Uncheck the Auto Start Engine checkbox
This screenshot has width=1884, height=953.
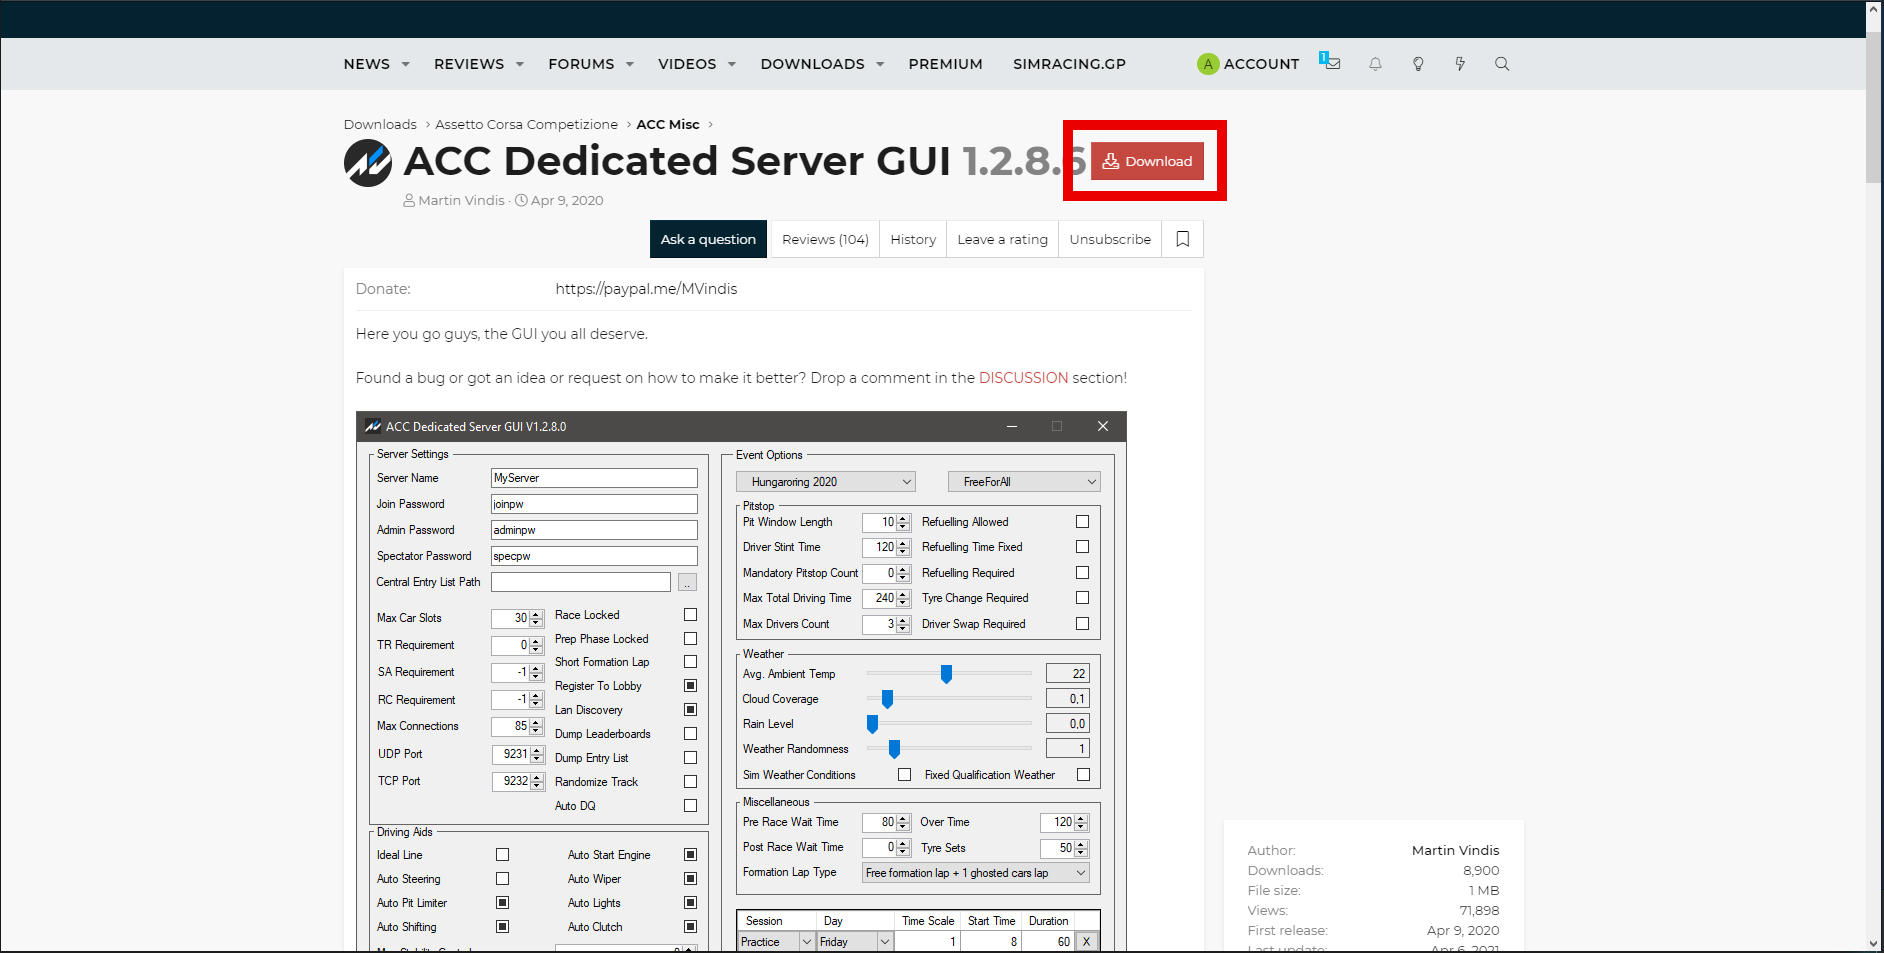point(690,855)
